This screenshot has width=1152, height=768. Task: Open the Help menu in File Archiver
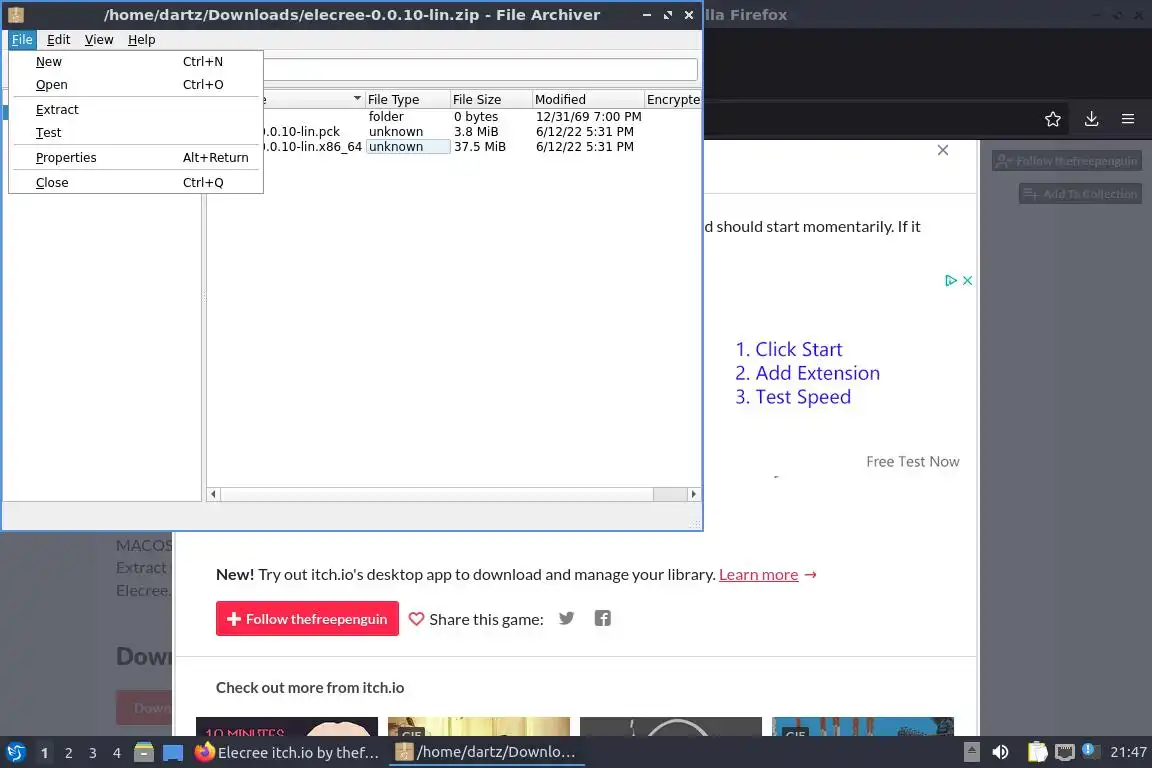pyautogui.click(x=141, y=40)
